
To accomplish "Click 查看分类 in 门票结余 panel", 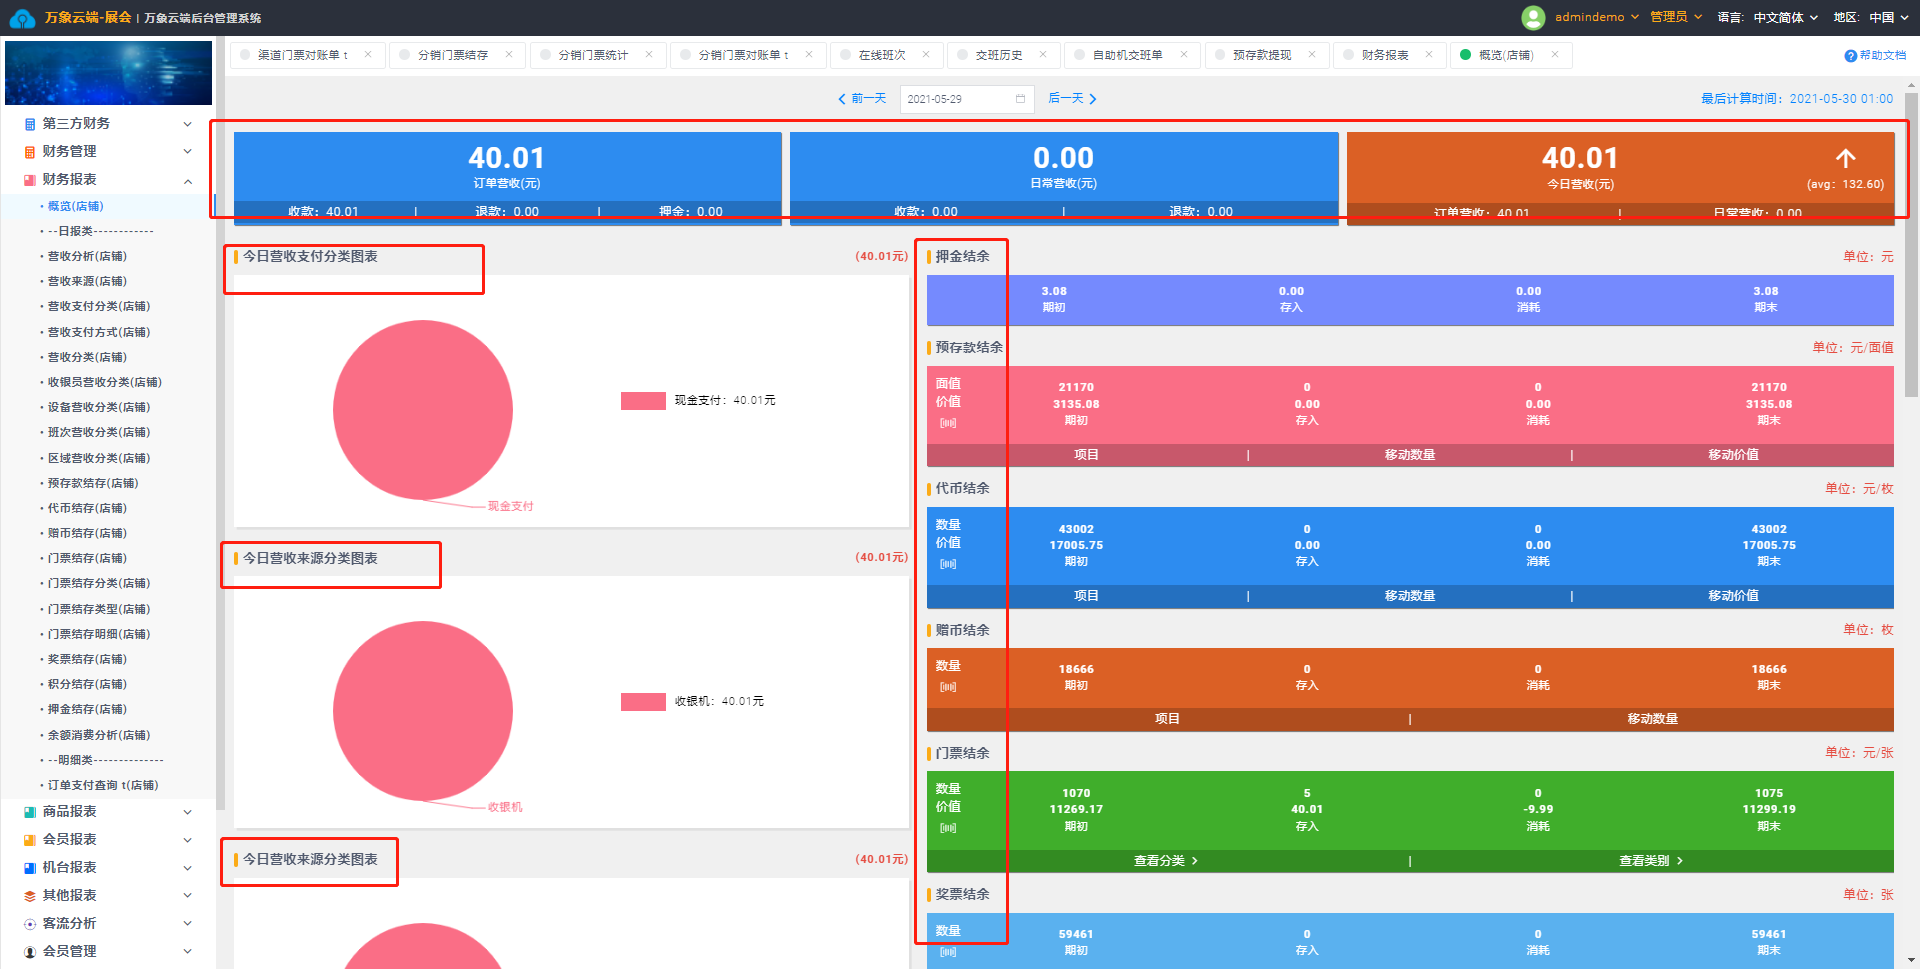I will coord(1166,861).
